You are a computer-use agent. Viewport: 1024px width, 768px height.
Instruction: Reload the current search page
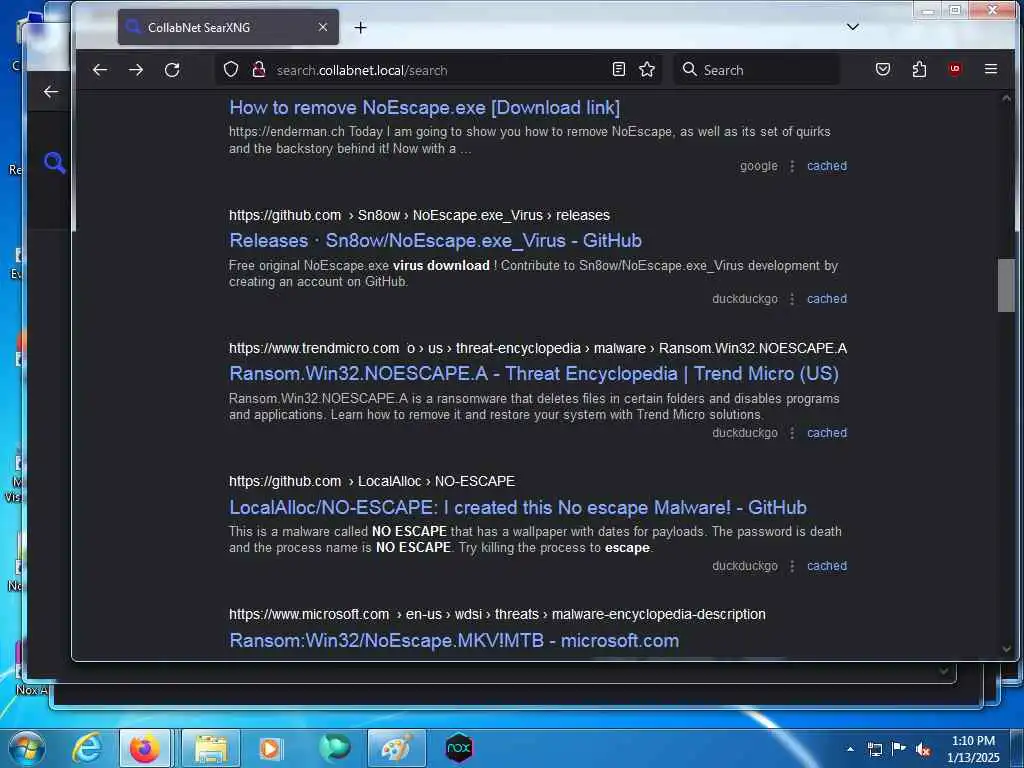(172, 70)
